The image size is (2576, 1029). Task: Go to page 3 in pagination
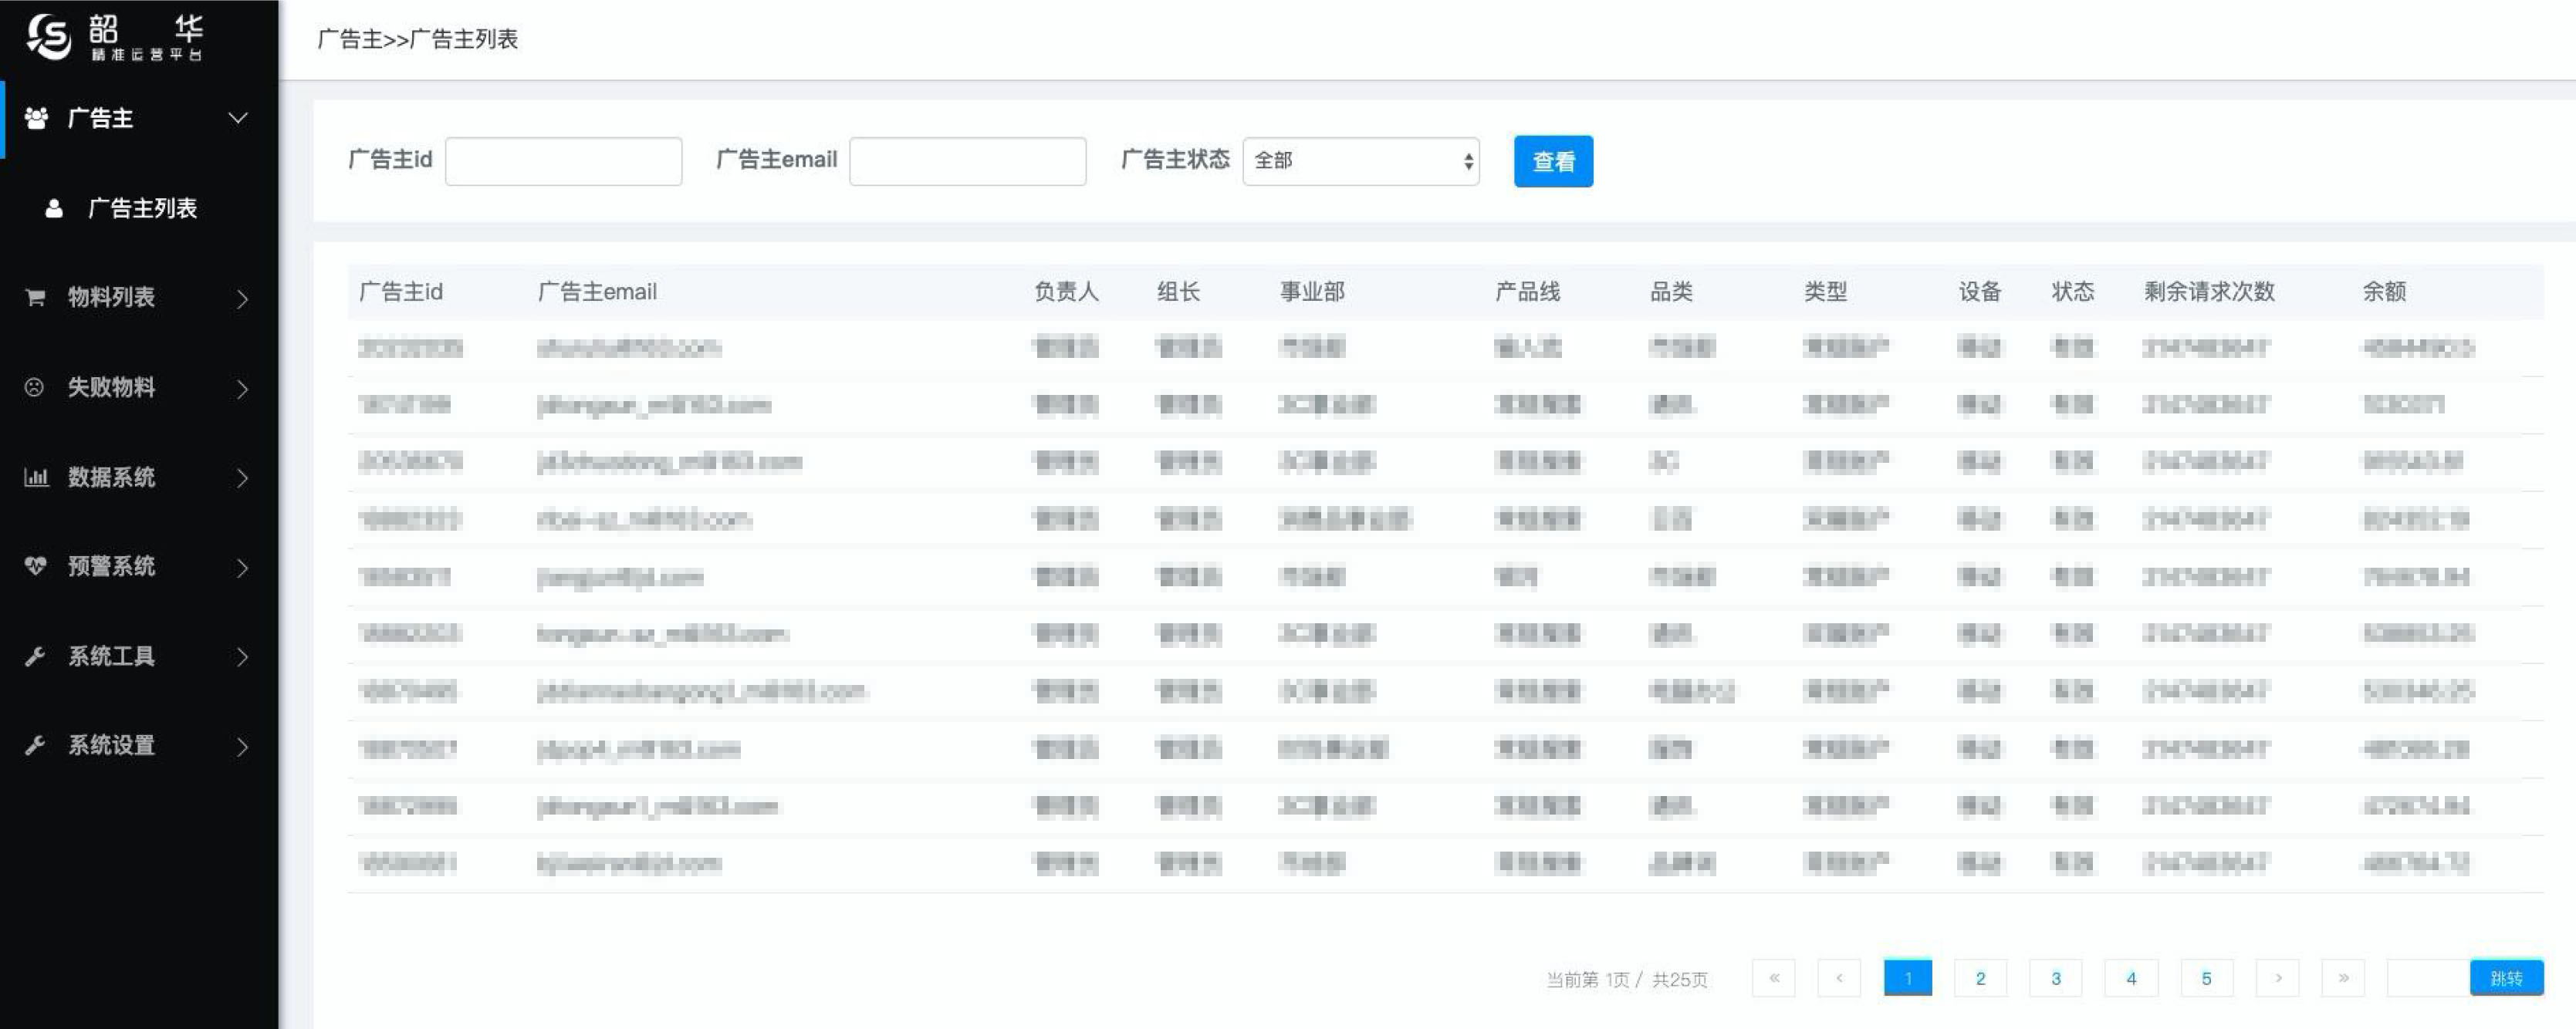pos(2055,978)
